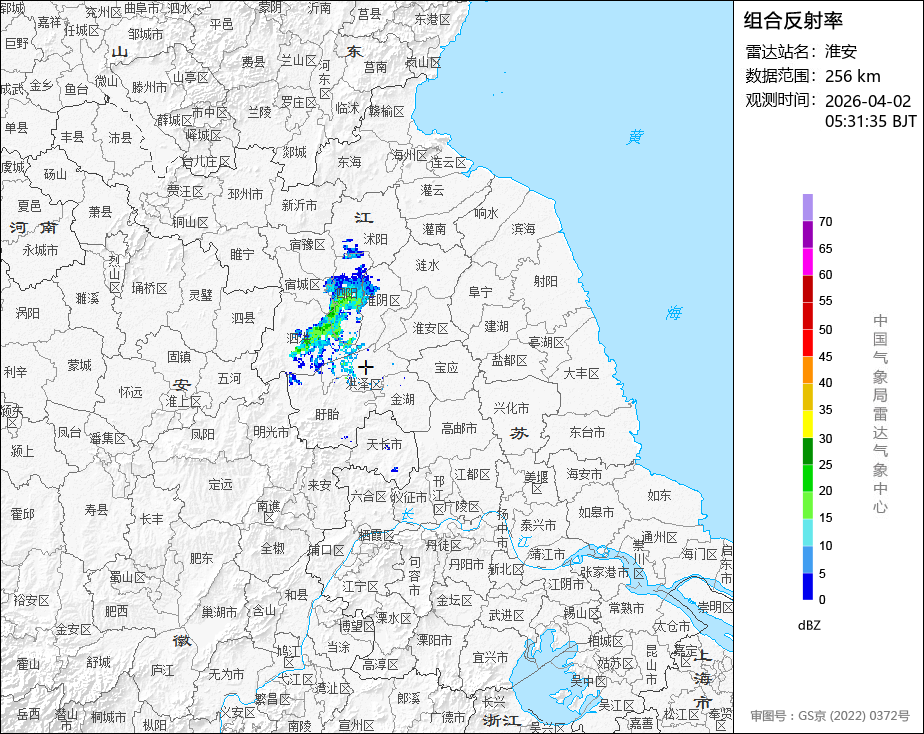Screen dimensions: 924x734
Task: Click the 审图号 GS京 (2022) 0372号 text
Action: [830, 716]
